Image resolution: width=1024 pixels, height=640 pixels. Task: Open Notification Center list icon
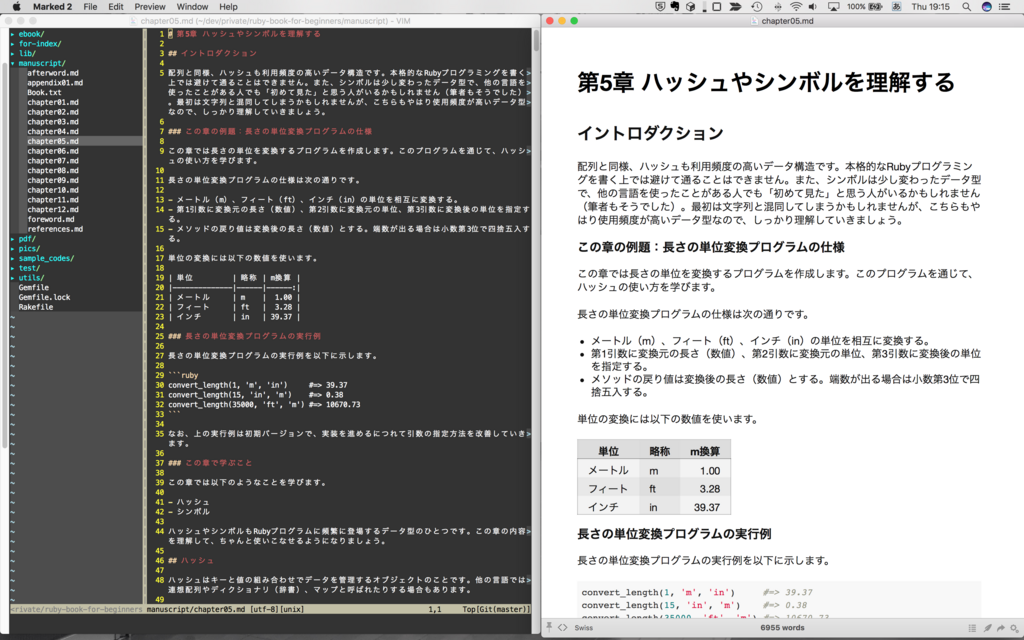click(1005, 7)
